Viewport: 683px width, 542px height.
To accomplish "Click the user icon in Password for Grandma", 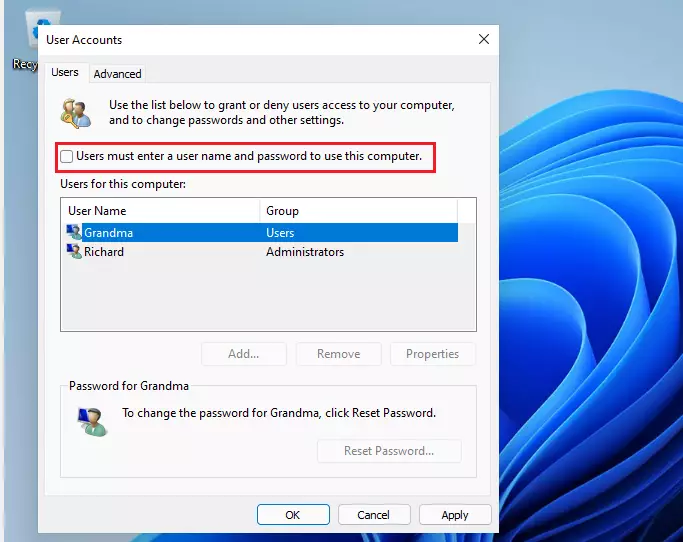I will click(x=91, y=422).
